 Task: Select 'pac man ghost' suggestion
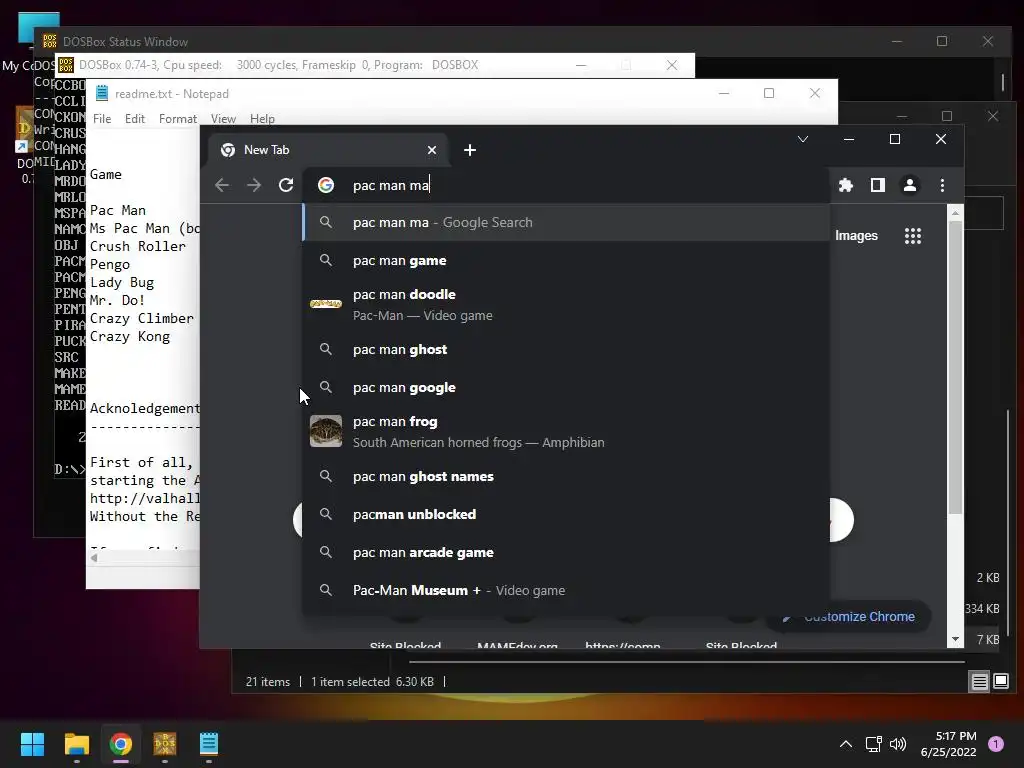click(566, 349)
